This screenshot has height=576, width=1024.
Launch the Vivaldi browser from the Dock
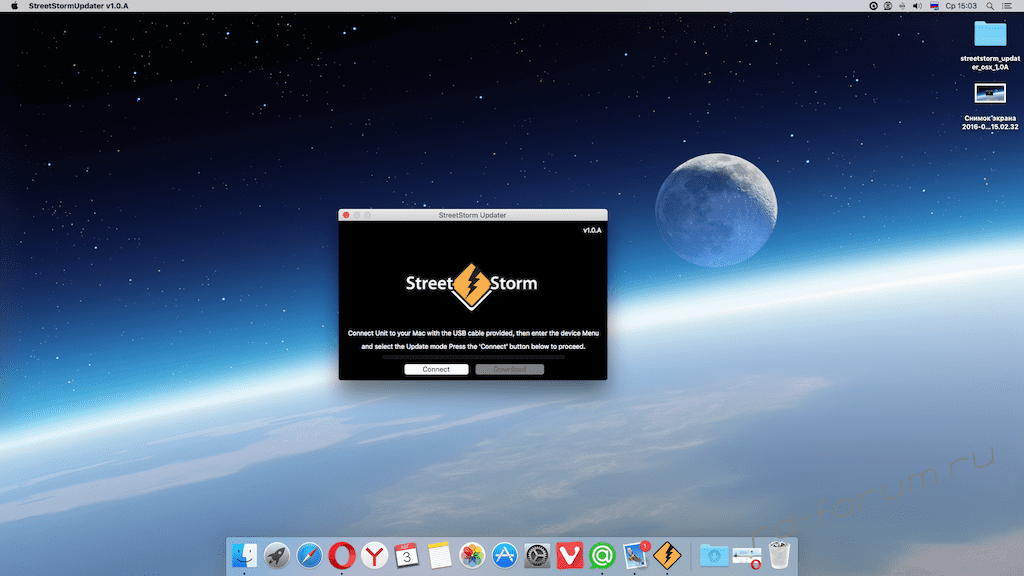[x=569, y=556]
